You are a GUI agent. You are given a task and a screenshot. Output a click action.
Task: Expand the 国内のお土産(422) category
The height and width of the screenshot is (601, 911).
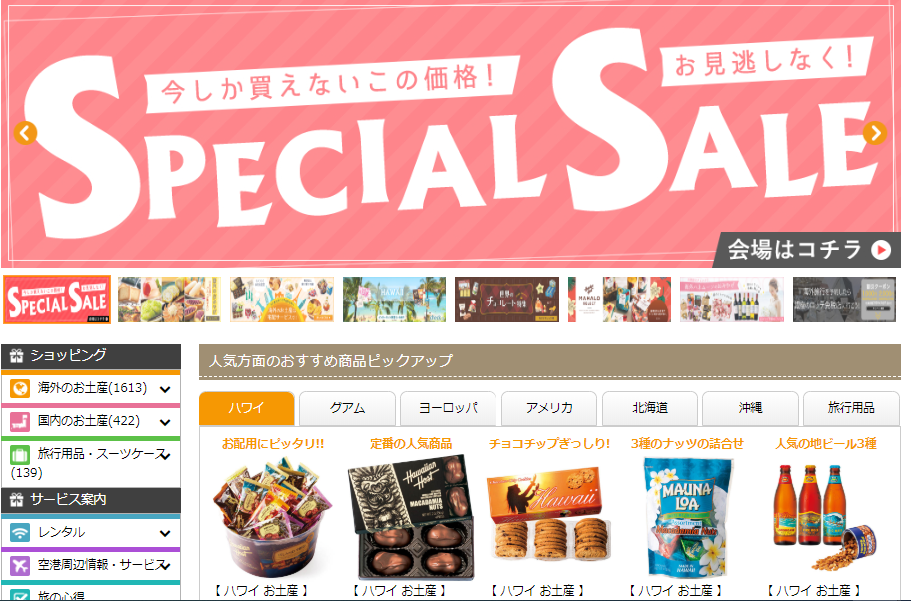(165, 423)
